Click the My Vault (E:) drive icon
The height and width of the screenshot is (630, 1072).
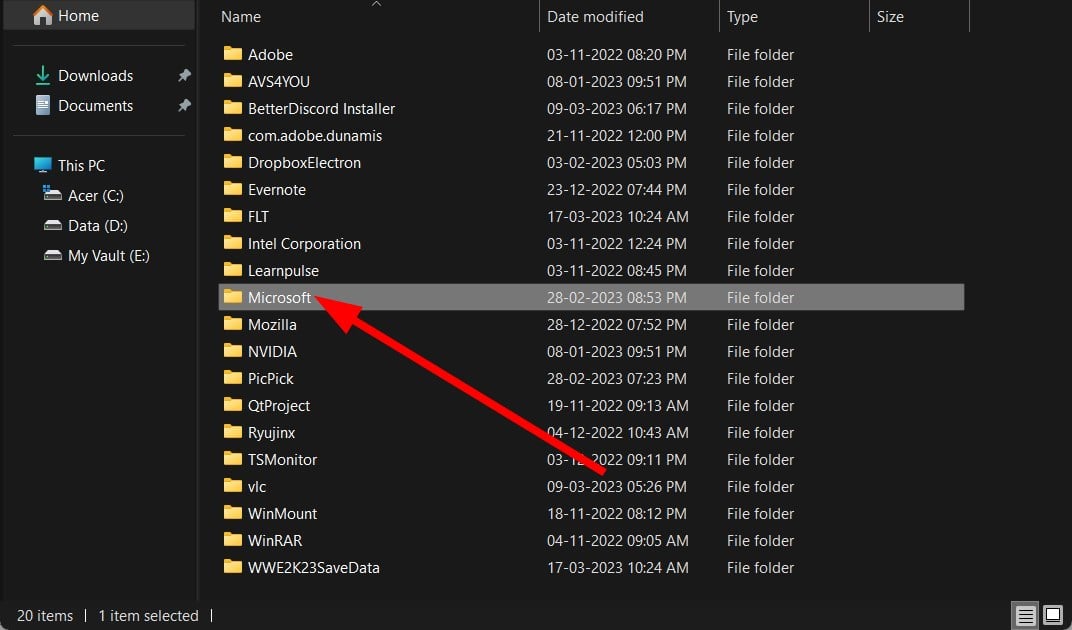(53, 255)
